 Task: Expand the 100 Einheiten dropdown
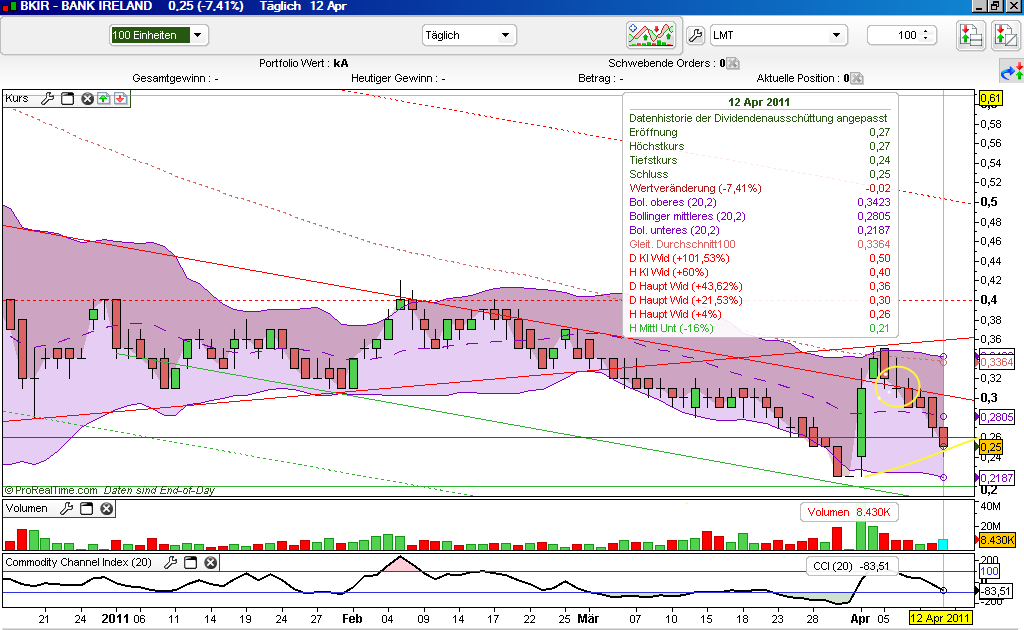(x=198, y=35)
